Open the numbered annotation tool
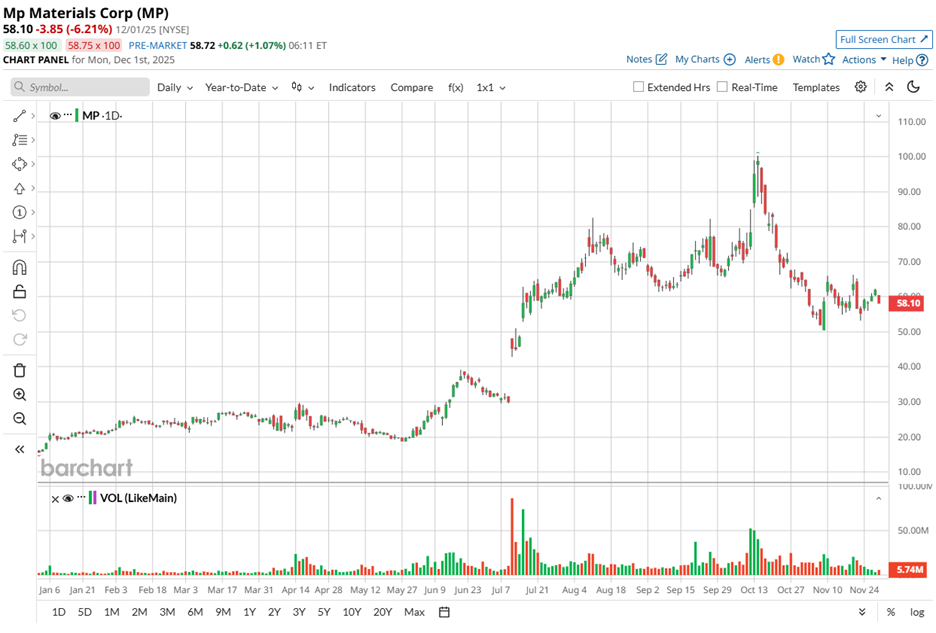The height and width of the screenshot is (633, 936). (19, 212)
